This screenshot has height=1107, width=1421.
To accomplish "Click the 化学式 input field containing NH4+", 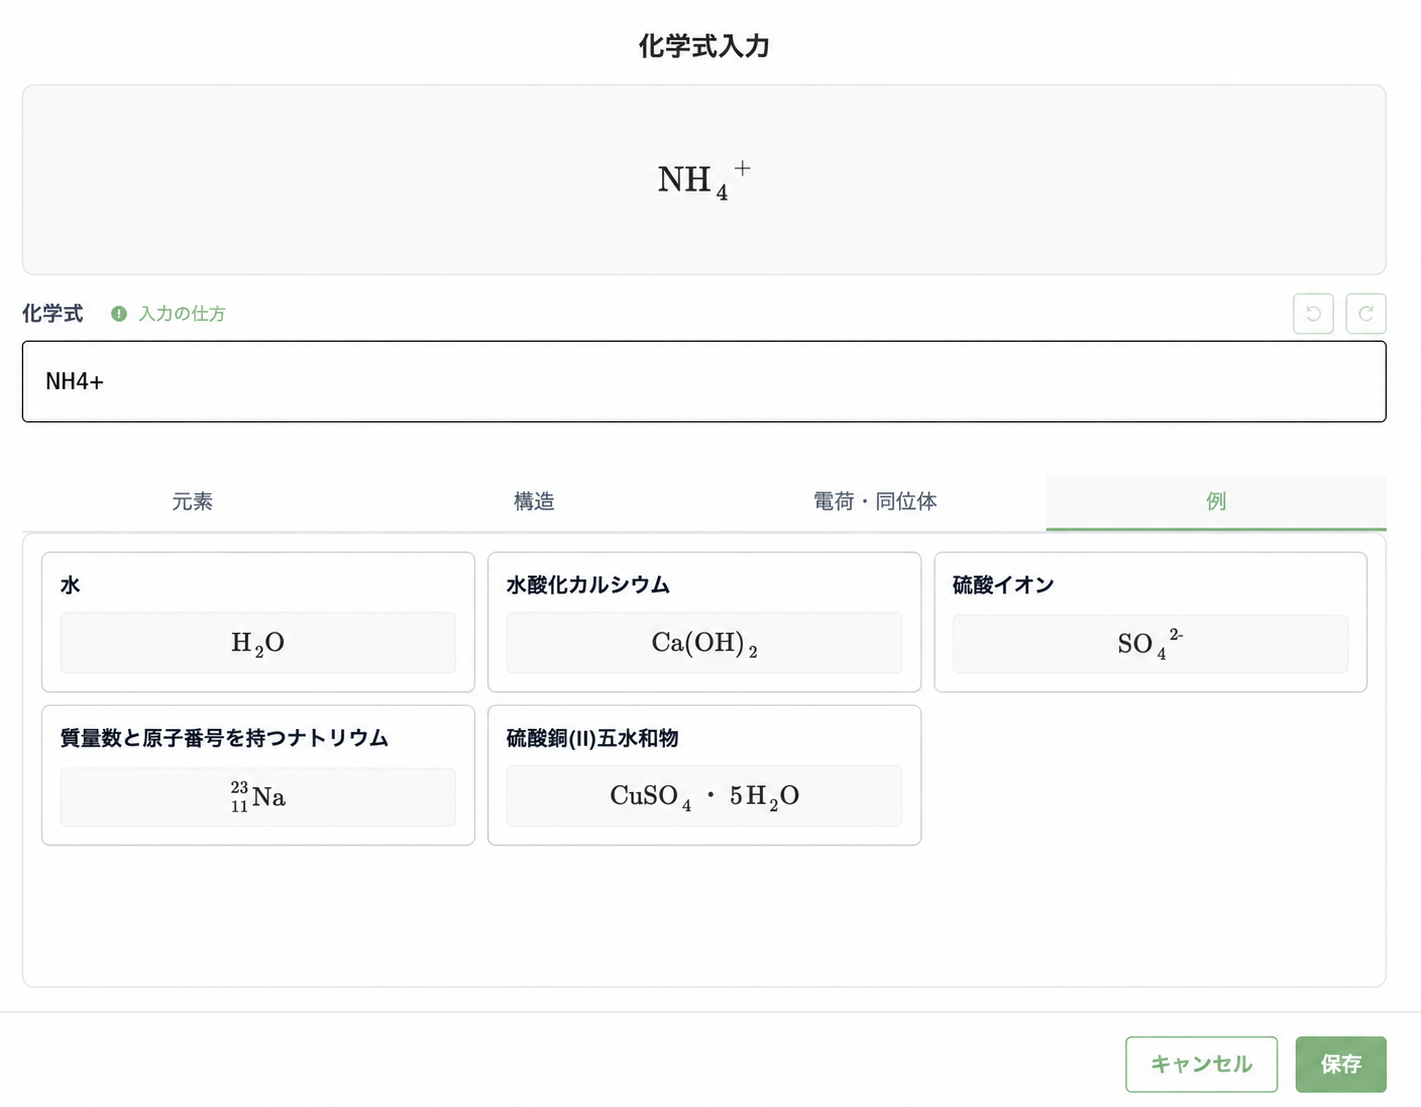I will (x=704, y=381).
